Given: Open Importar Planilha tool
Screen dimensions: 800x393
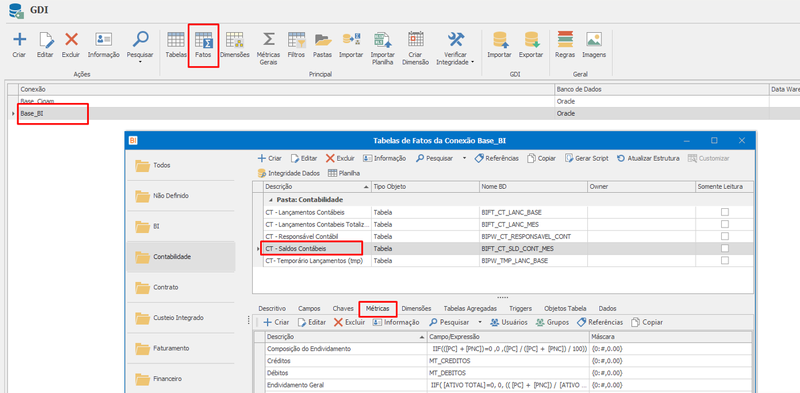Looking at the screenshot, I should click(x=382, y=48).
